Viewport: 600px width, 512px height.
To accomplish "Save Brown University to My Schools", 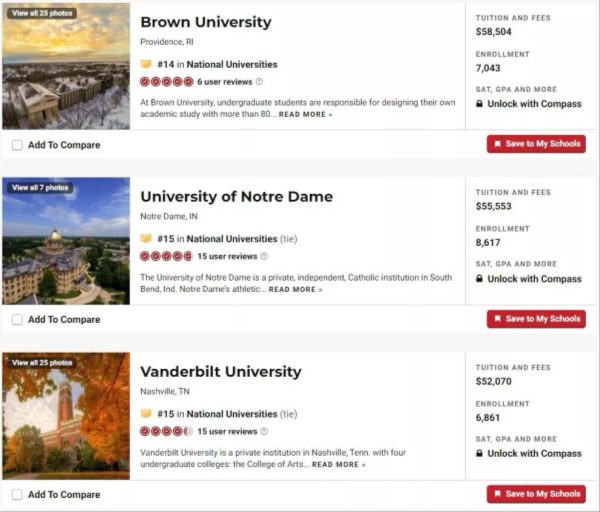I will (536, 144).
